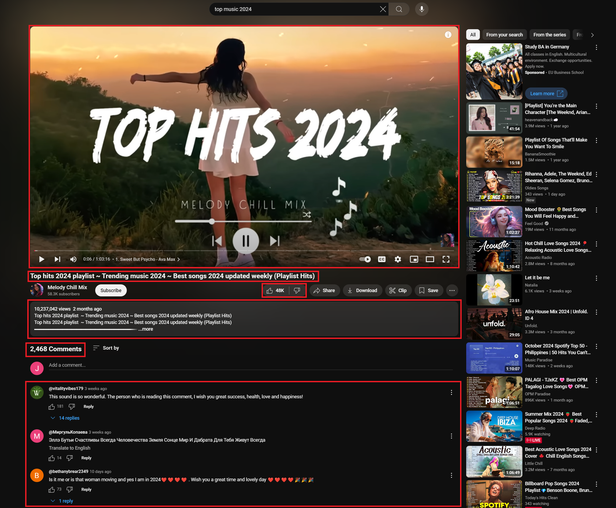Open options menu for @bethanybrear2349 comment
This screenshot has width=616, height=508.
click(451, 475)
